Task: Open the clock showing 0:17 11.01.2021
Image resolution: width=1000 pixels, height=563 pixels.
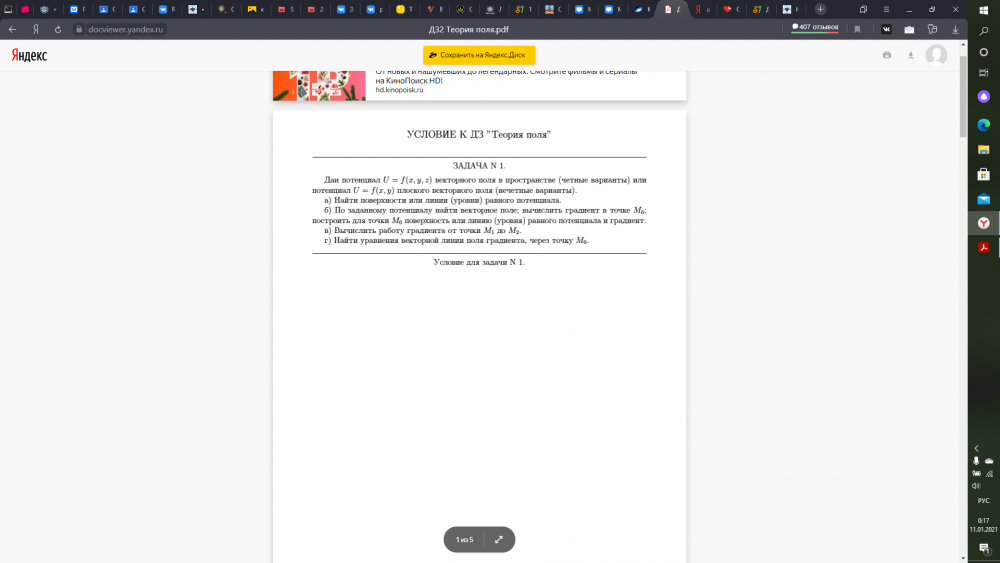Action: point(983,525)
